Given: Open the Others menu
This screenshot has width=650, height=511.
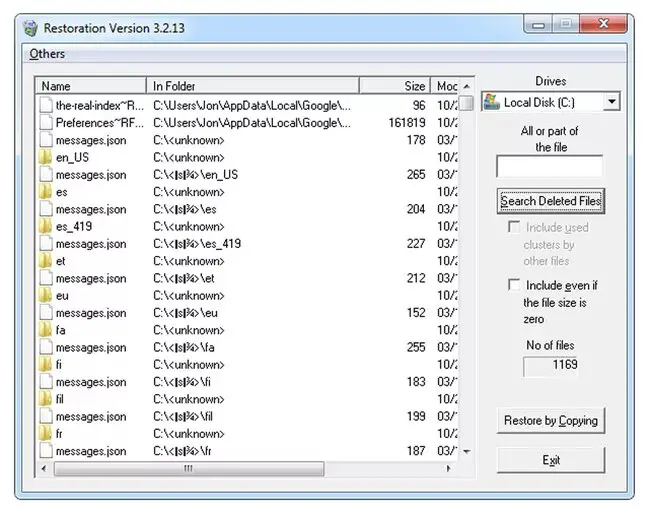Looking at the screenshot, I should click(47, 54).
